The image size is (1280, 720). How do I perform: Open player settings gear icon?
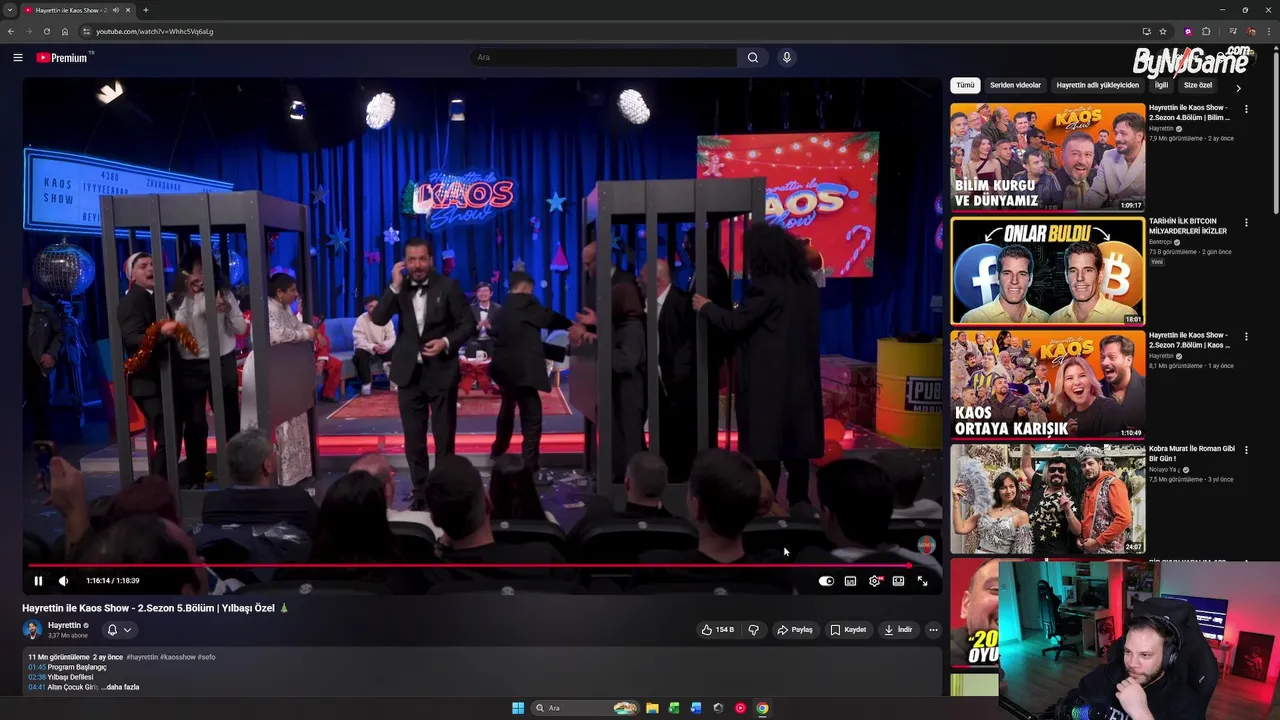pyautogui.click(x=875, y=581)
